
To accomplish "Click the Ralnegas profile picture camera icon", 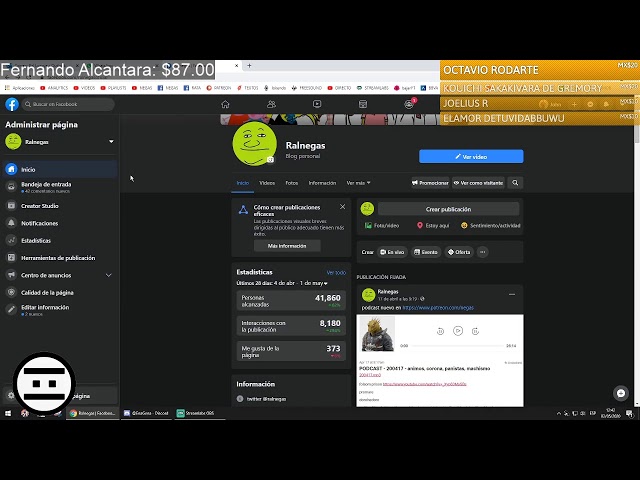I will click(x=270, y=160).
